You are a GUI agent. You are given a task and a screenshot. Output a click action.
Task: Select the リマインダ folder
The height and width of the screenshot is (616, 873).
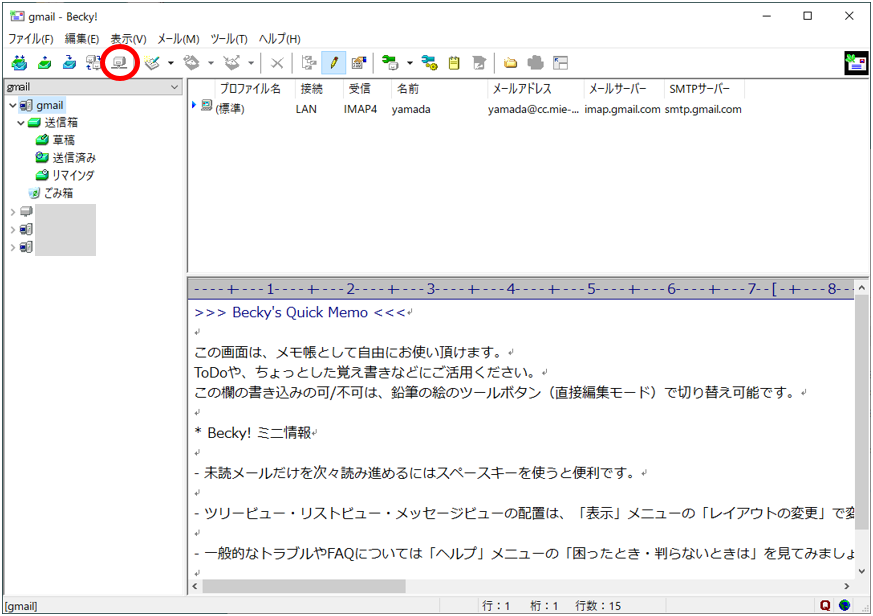click(x=73, y=175)
